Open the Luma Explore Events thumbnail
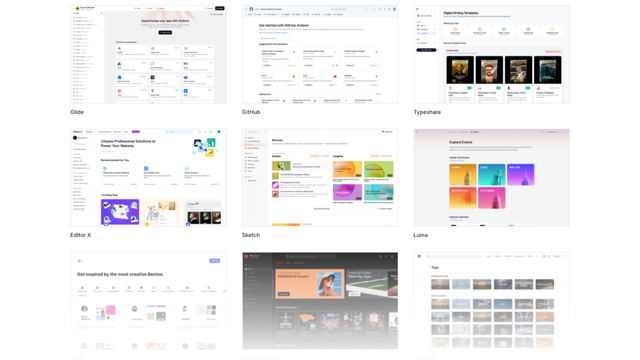 (491, 178)
